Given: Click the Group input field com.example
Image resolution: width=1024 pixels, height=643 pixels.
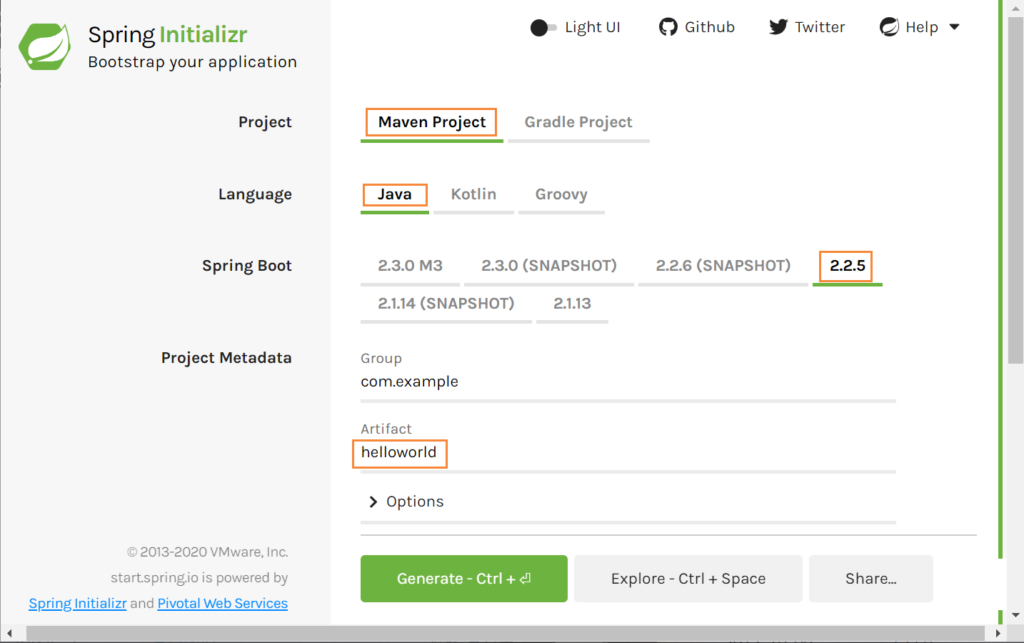Looking at the screenshot, I should [x=628, y=382].
